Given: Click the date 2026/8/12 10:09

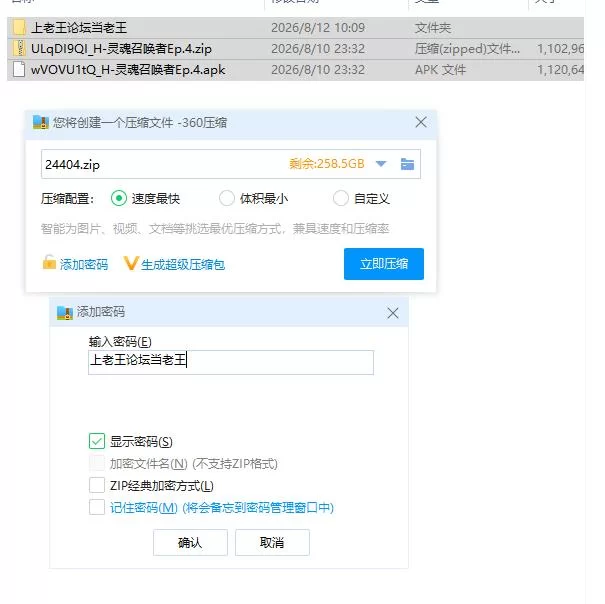Looking at the screenshot, I should pos(318,27).
